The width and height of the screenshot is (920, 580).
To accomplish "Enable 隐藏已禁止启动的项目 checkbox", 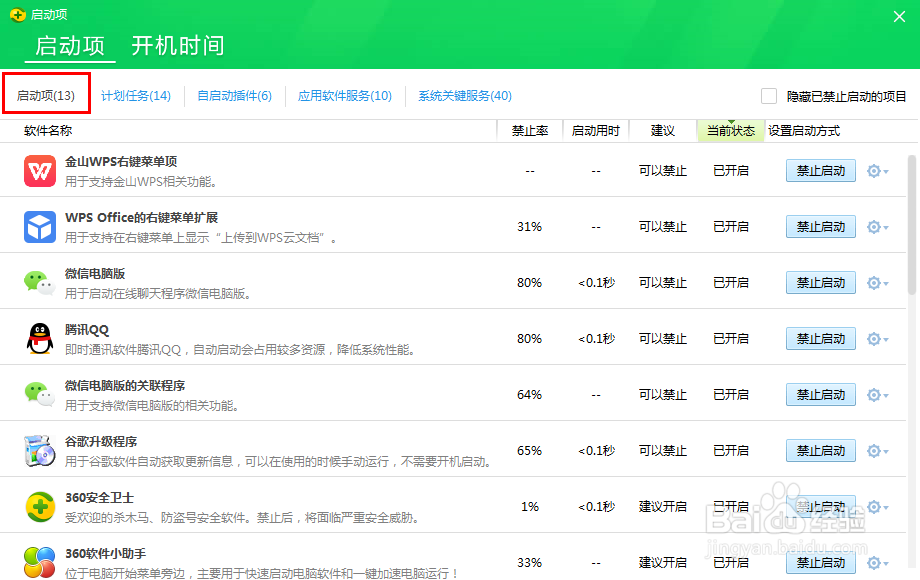I will [x=768, y=95].
